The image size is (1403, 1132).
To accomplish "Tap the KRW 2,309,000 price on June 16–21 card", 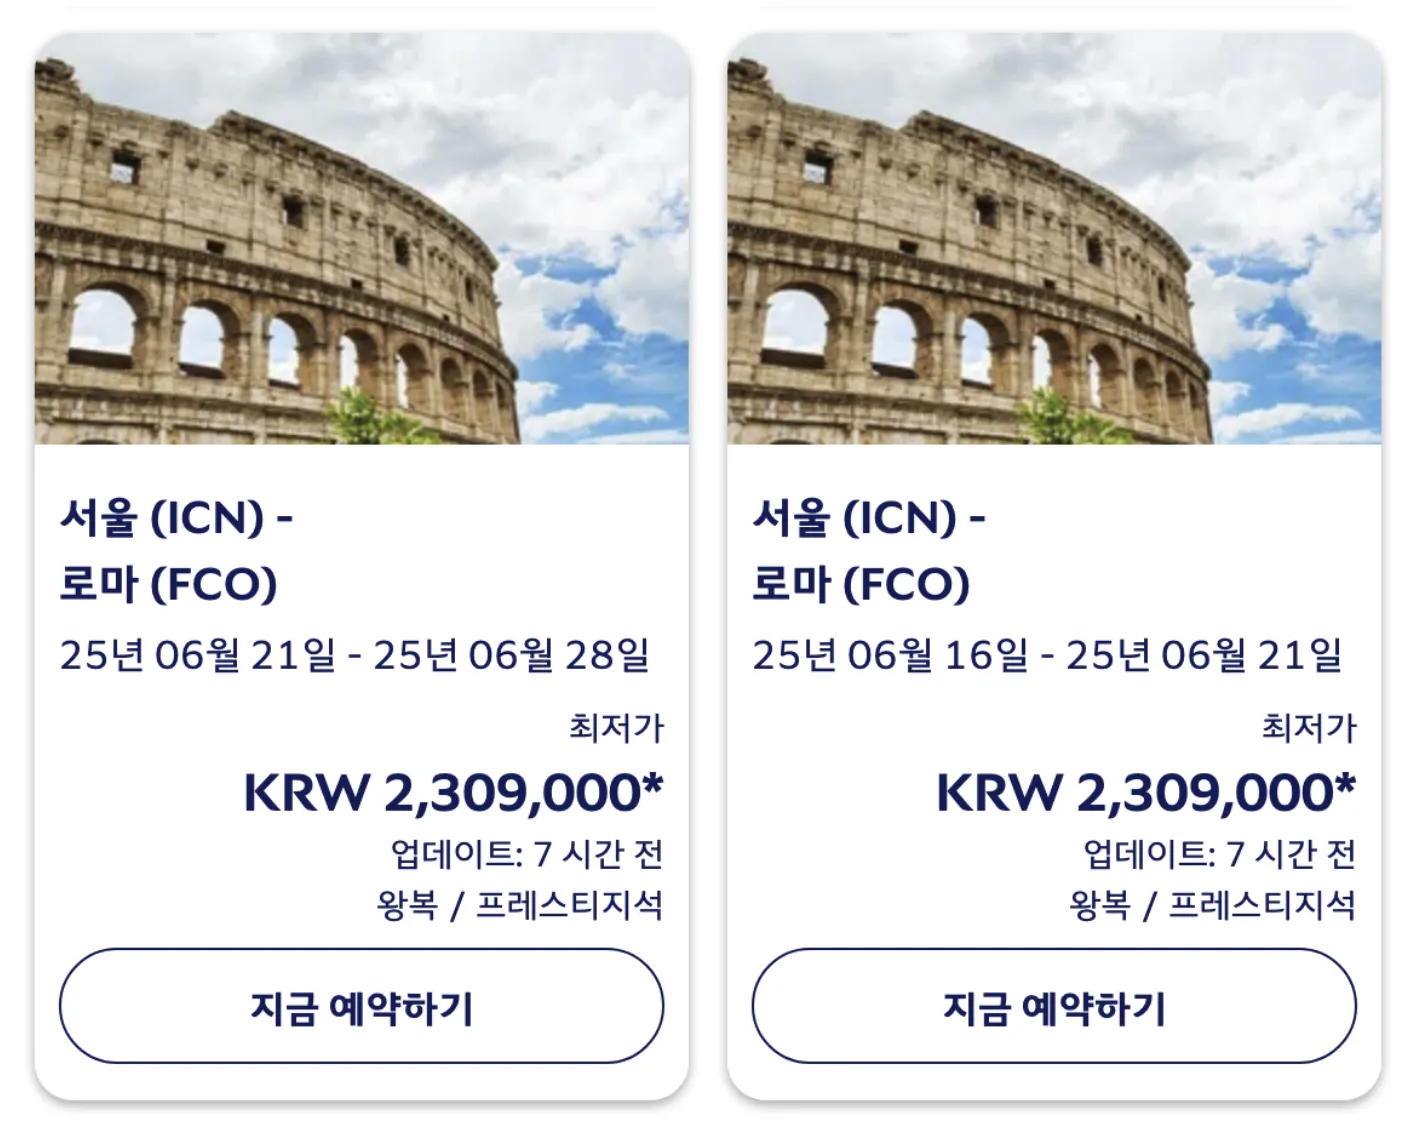I will [x=1146, y=792].
